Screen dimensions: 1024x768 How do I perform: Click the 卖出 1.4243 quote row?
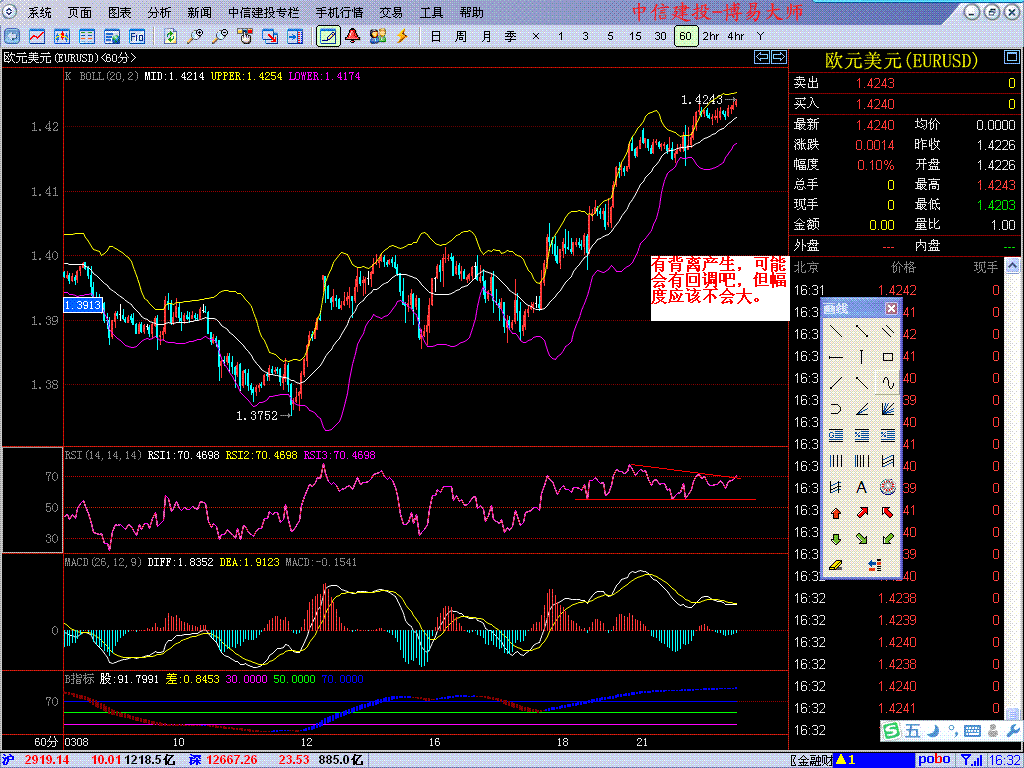pos(905,83)
